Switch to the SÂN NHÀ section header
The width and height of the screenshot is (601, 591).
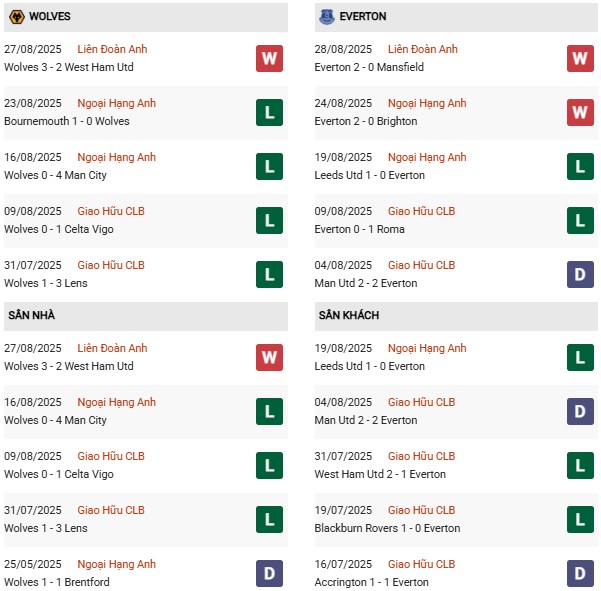32,315
